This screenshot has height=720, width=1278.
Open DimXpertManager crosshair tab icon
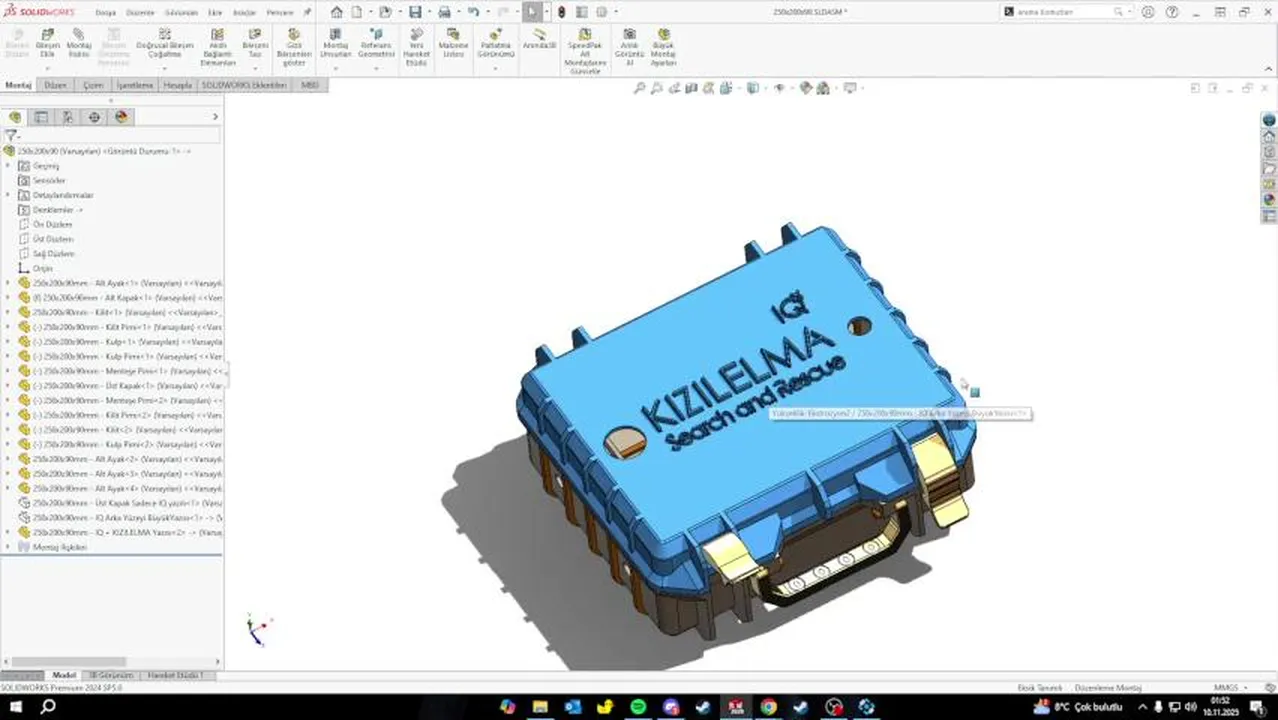pyautogui.click(x=95, y=117)
